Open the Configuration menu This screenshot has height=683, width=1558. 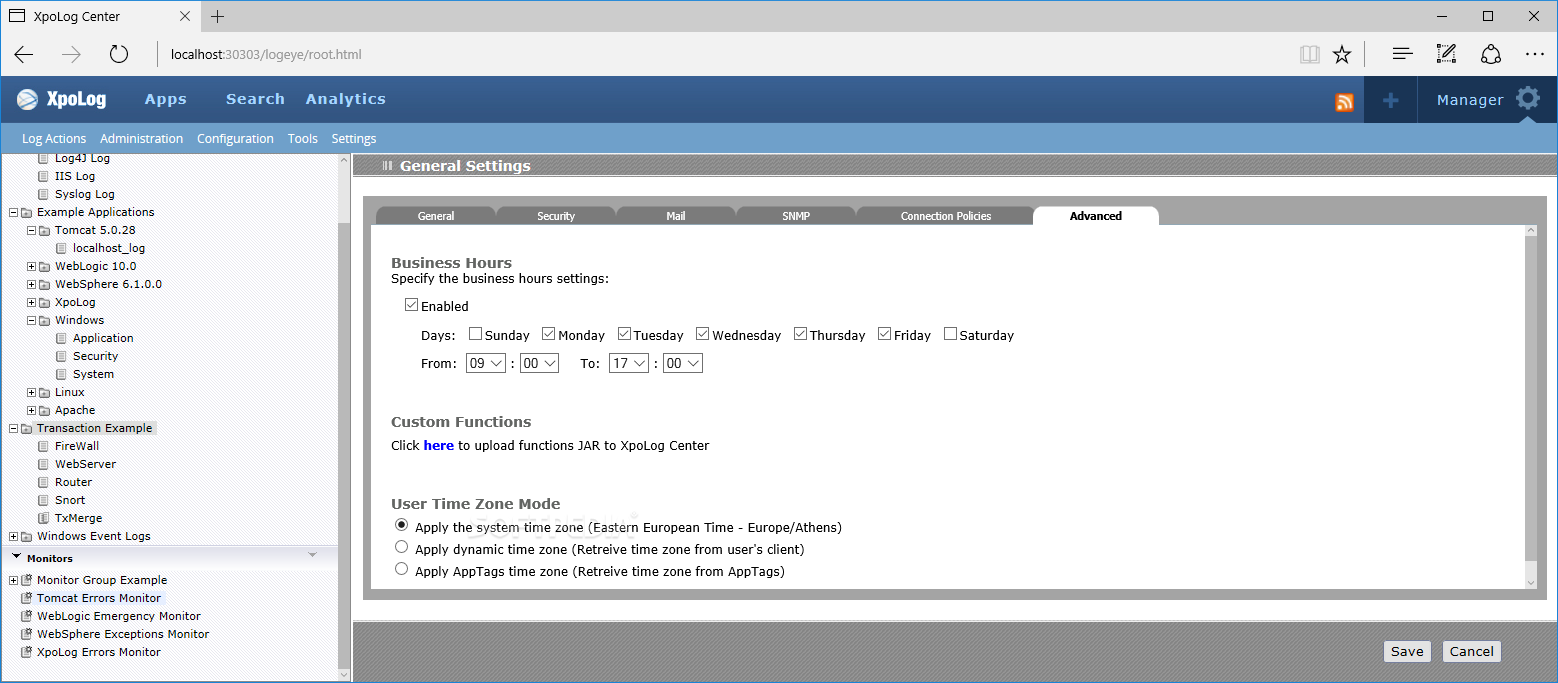pyautogui.click(x=235, y=139)
